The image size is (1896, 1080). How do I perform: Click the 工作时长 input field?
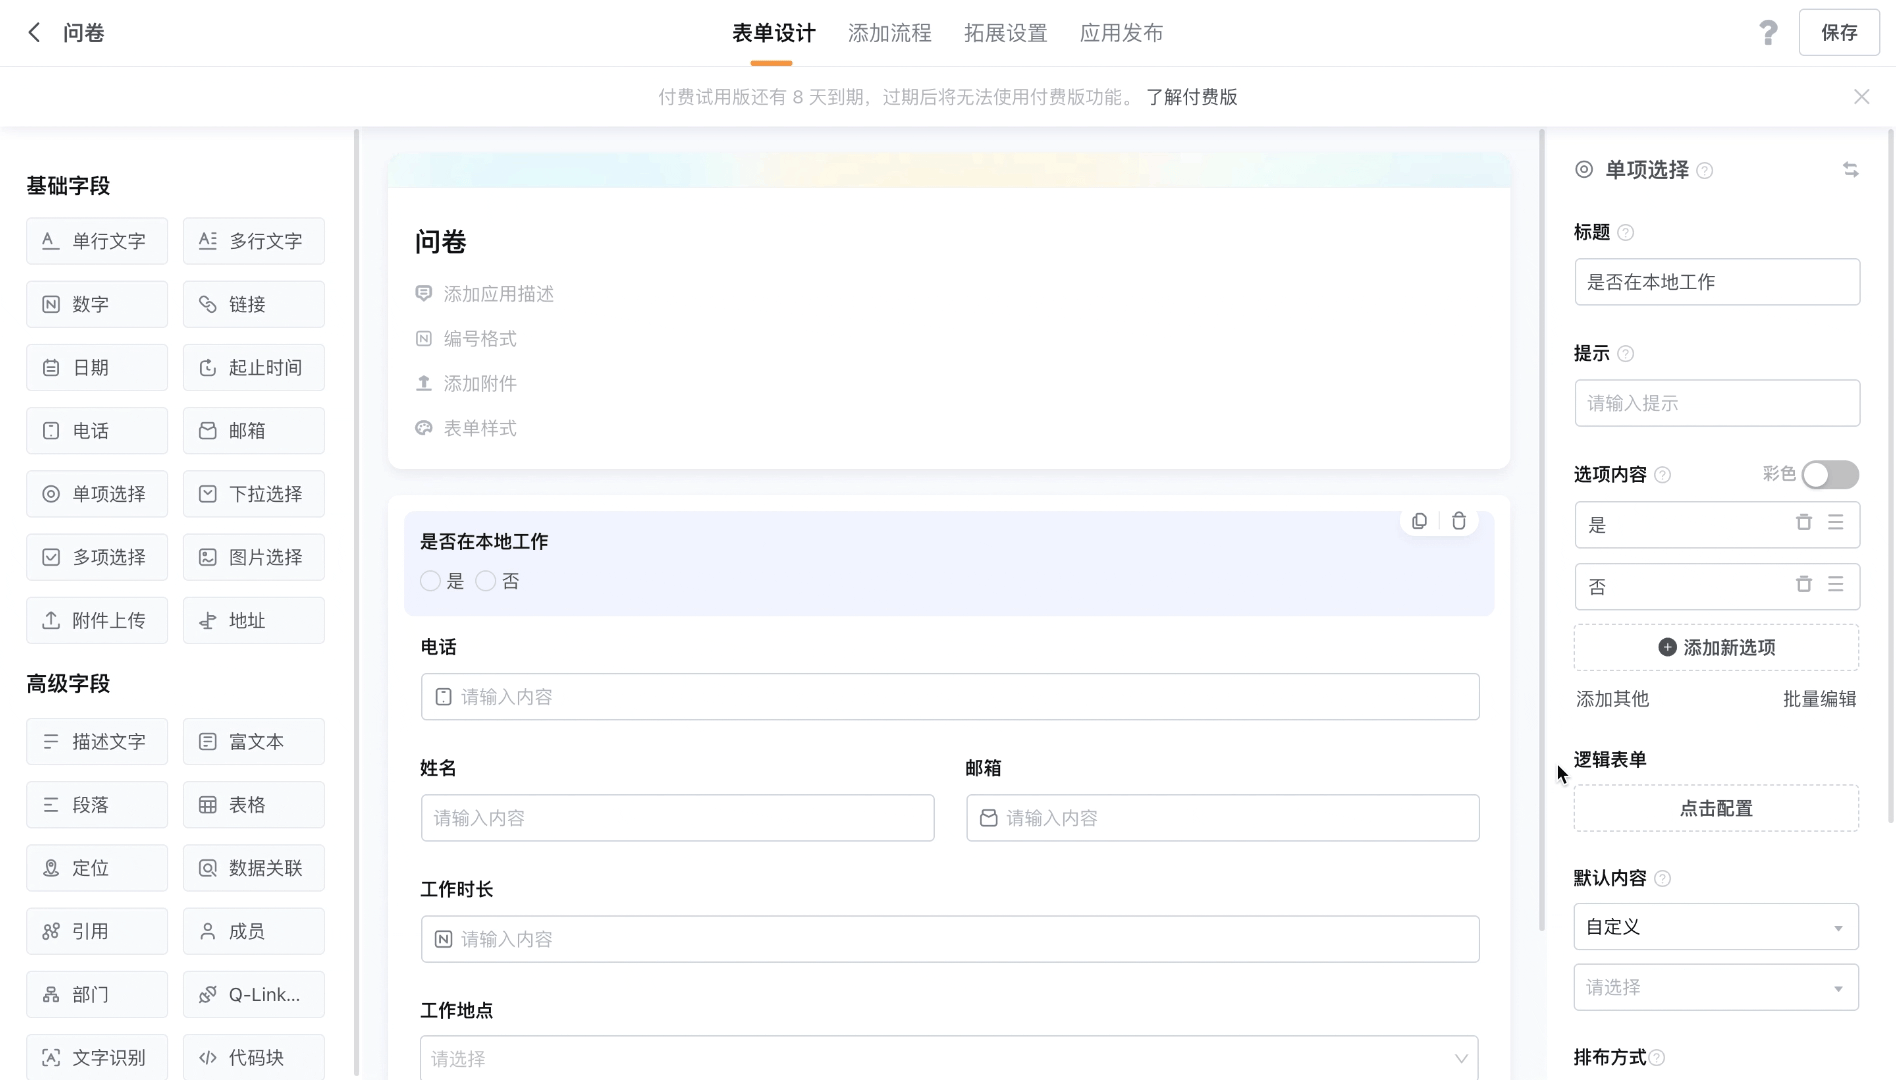click(x=950, y=939)
